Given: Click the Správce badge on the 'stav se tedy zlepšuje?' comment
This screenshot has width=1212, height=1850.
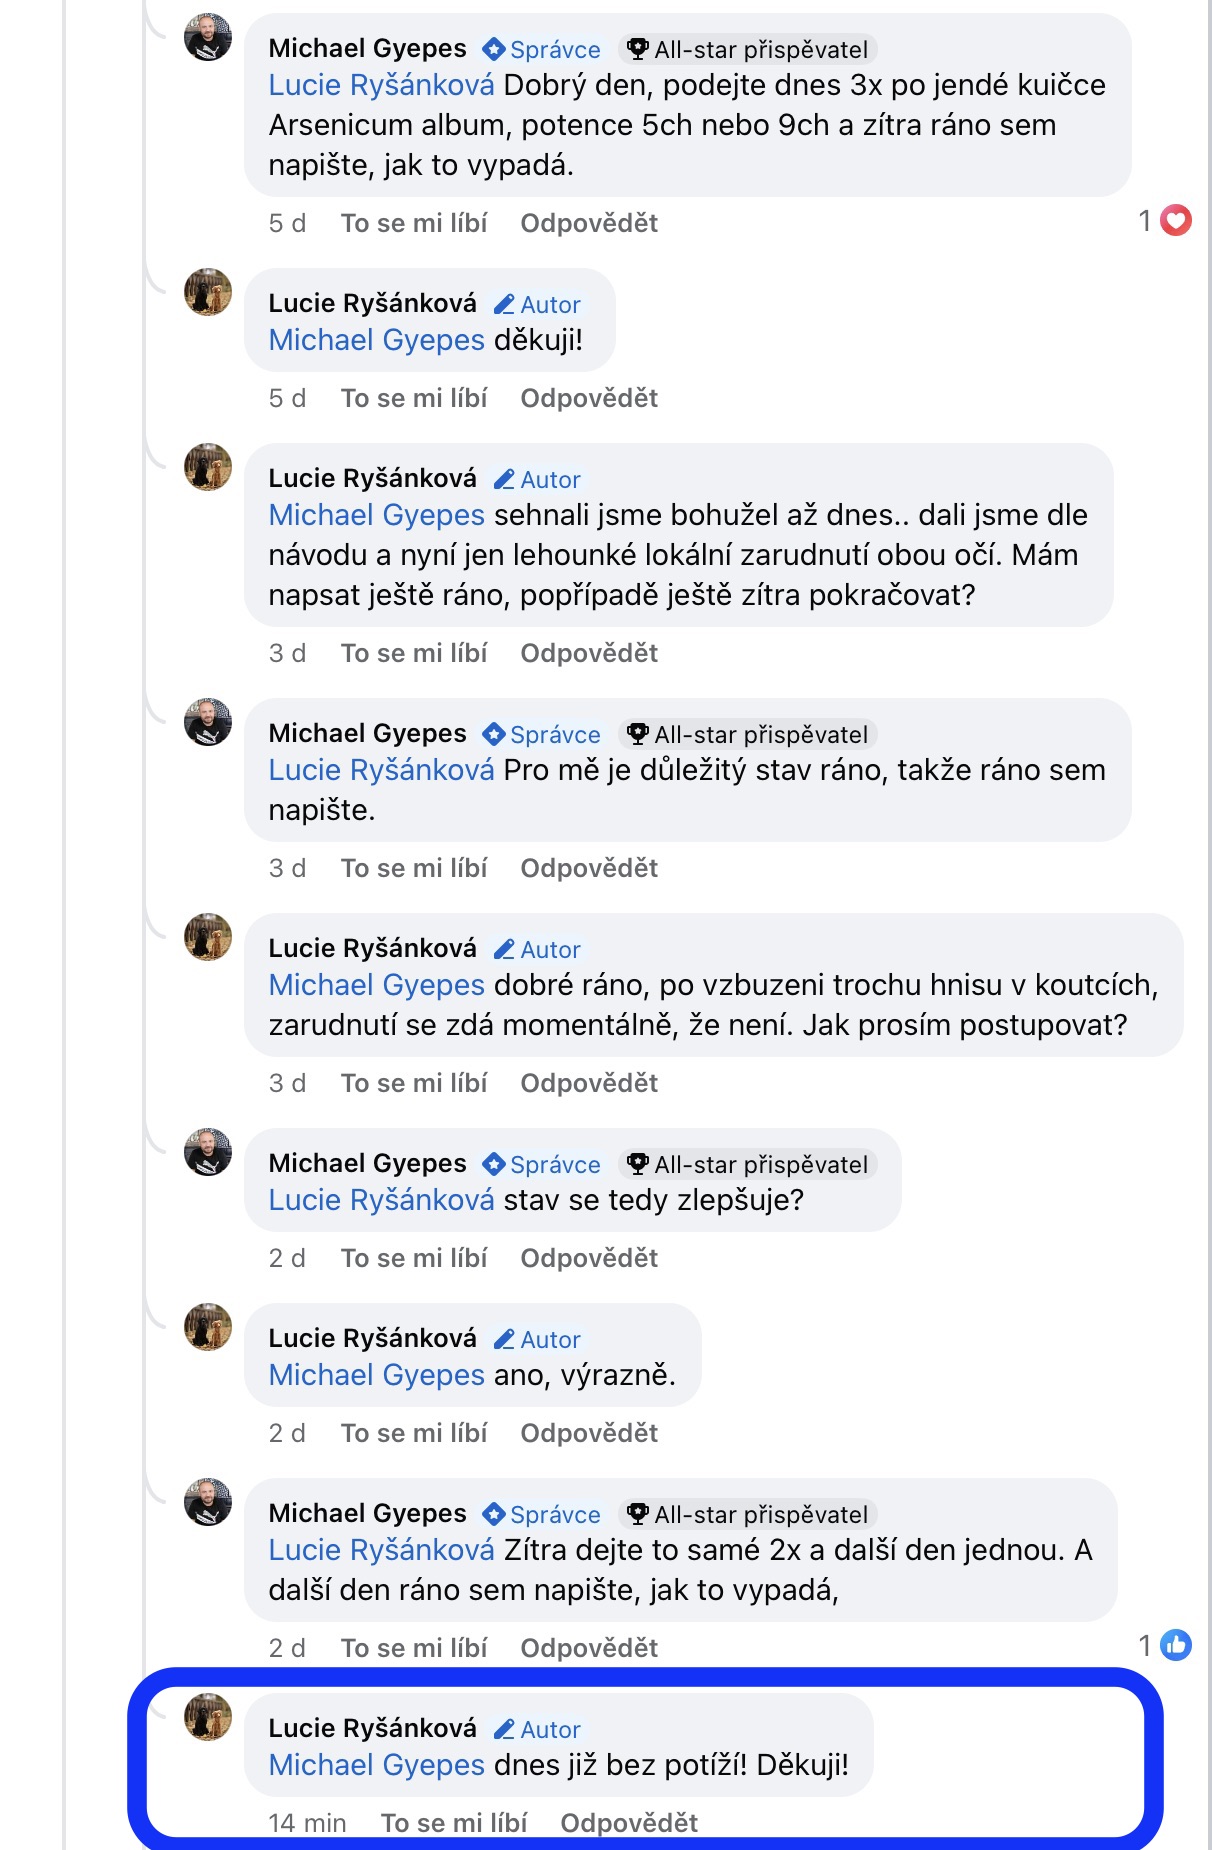Looking at the screenshot, I should tap(541, 1164).
